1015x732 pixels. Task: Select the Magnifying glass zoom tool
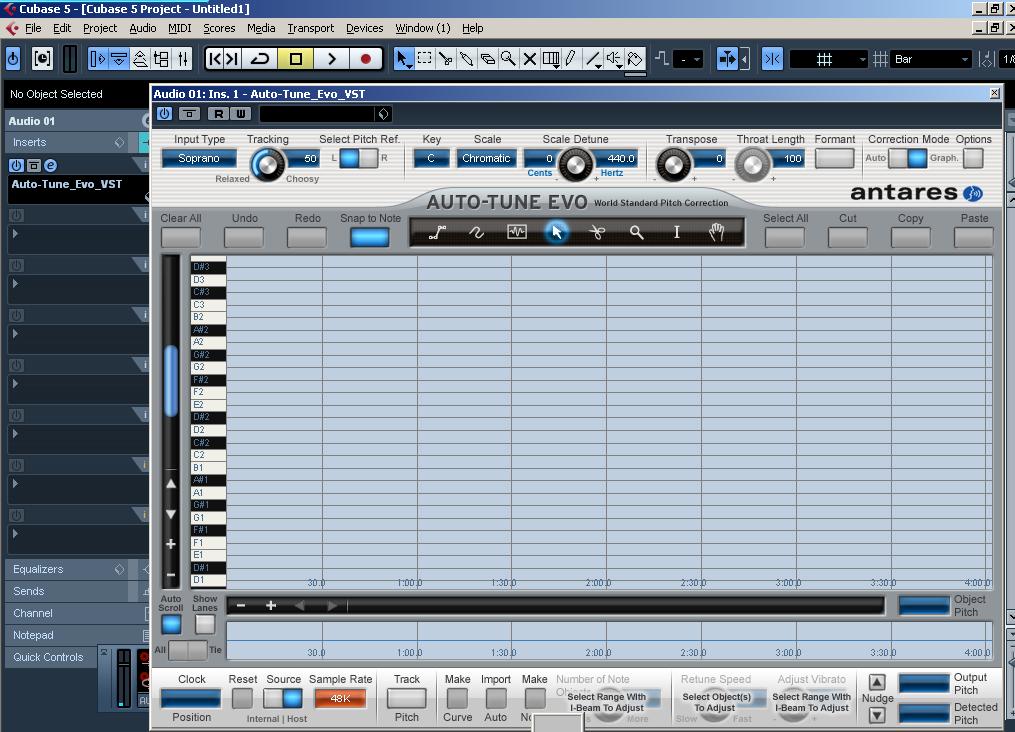tap(636, 232)
